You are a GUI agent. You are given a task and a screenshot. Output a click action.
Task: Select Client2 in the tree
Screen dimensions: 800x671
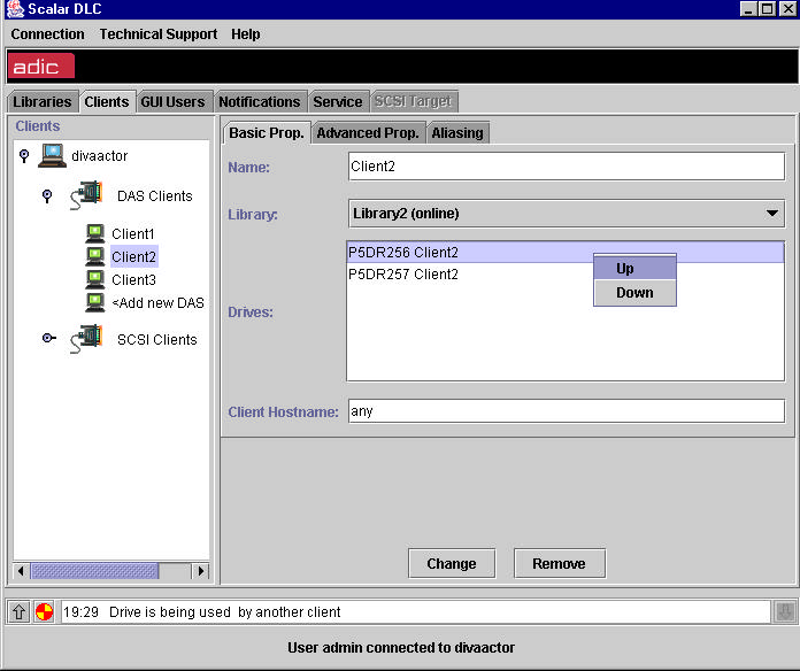point(134,257)
